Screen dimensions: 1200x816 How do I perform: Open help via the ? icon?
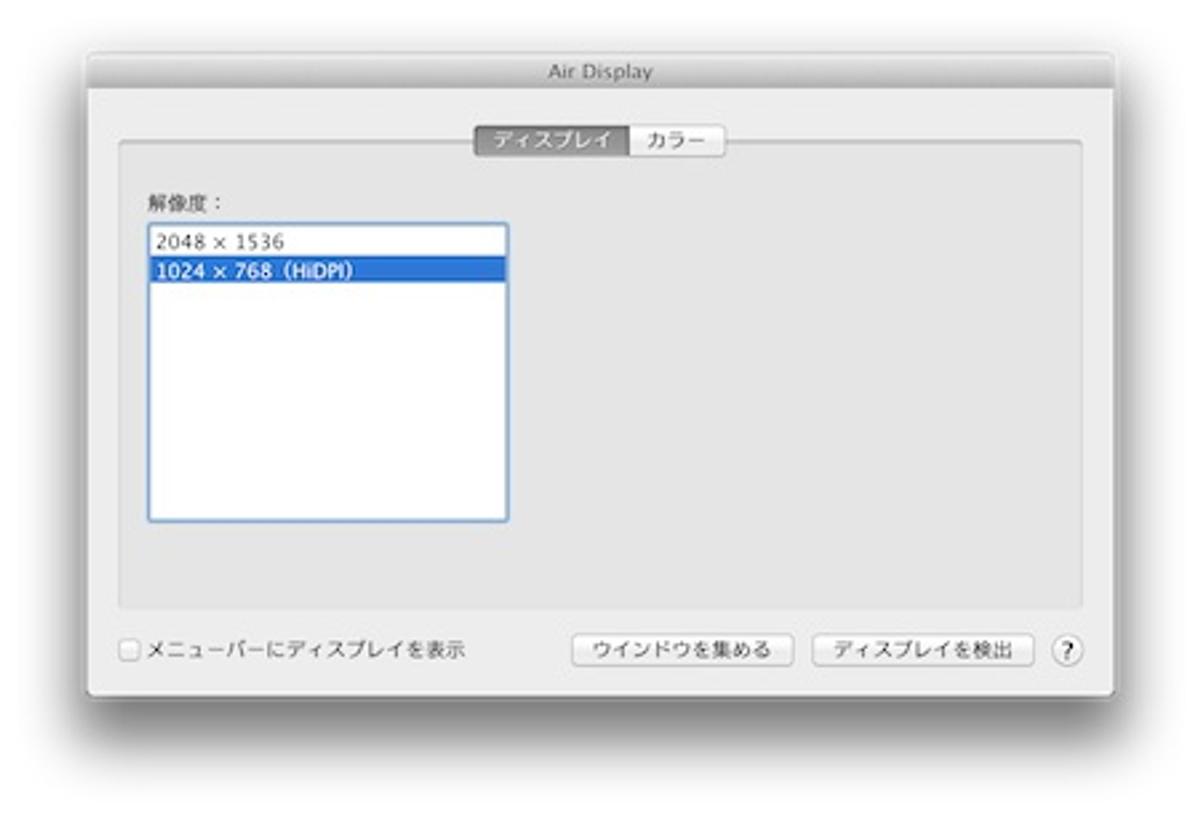pyautogui.click(x=1067, y=651)
